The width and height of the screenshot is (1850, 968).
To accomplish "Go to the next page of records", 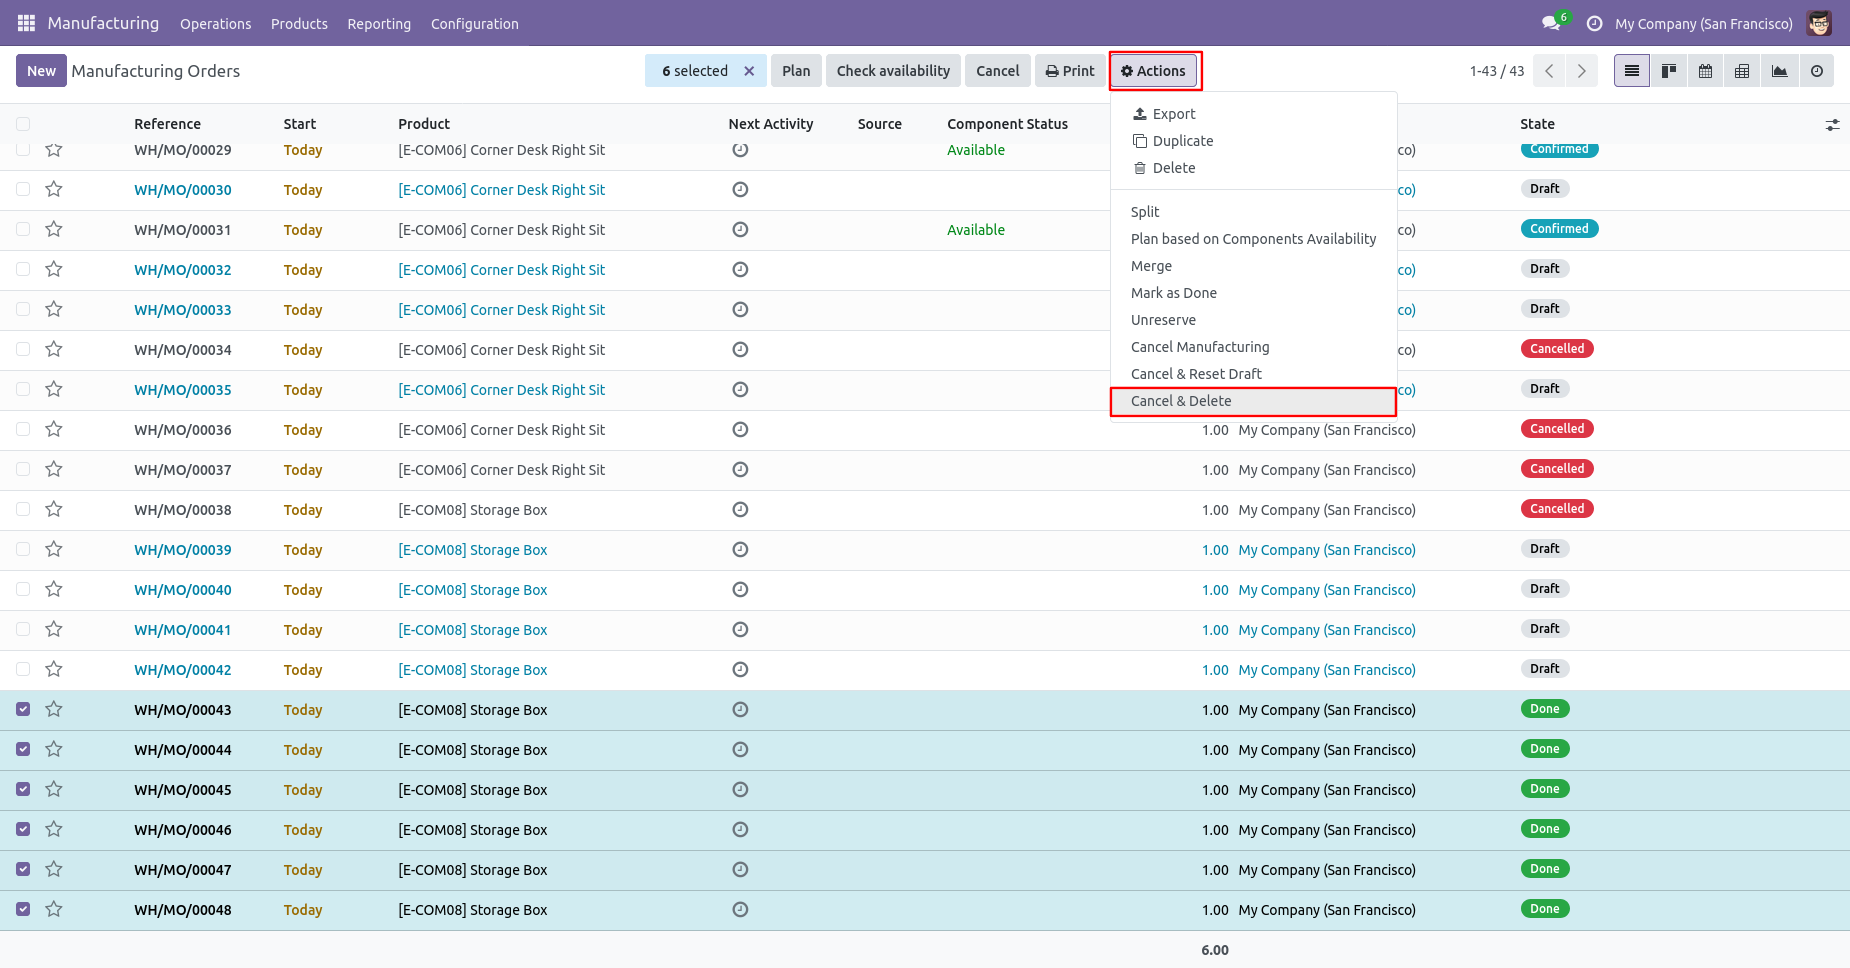I will (1581, 71).
